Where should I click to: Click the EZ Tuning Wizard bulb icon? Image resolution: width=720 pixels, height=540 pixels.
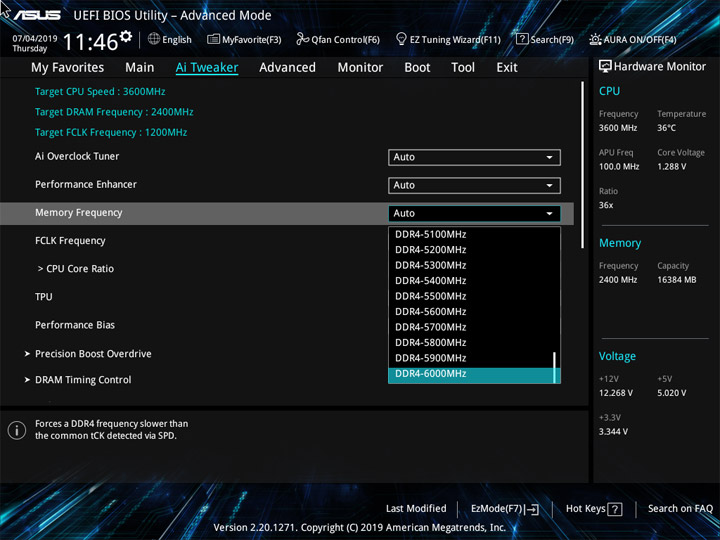click(401, 39)
